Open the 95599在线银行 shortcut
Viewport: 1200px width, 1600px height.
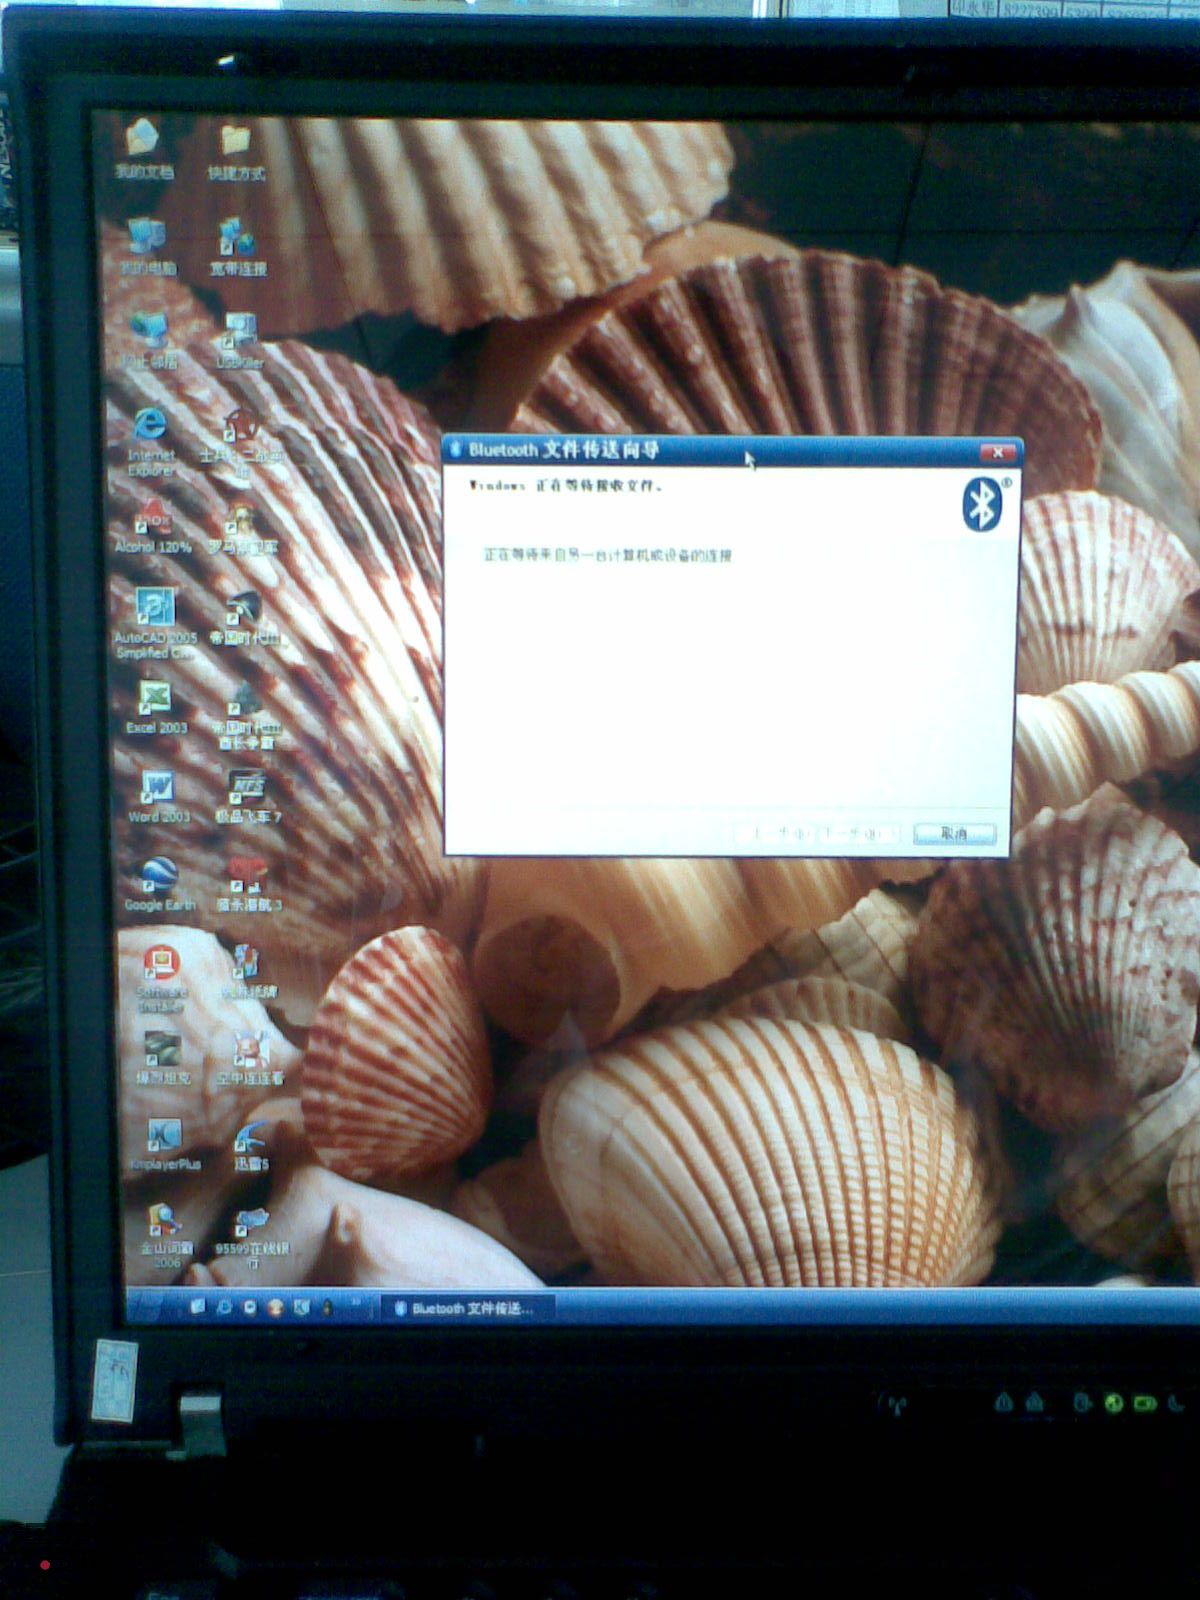tap(251, 1222)
